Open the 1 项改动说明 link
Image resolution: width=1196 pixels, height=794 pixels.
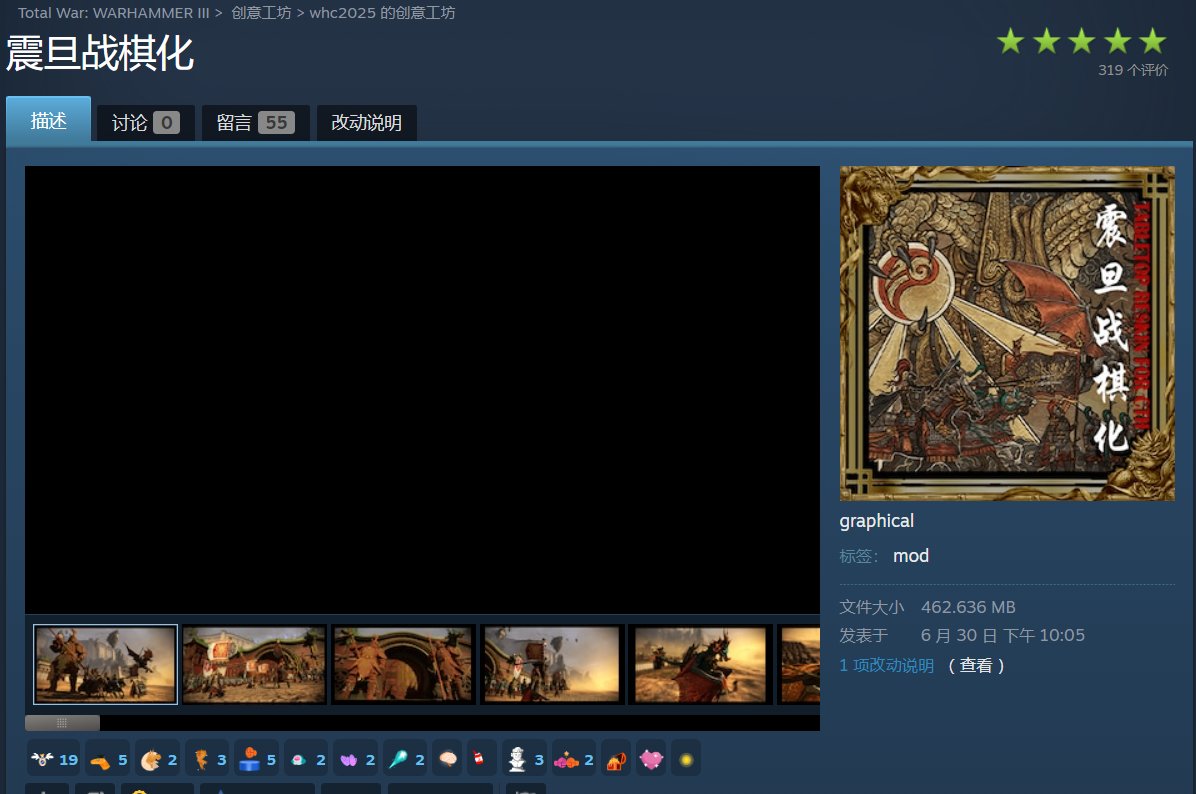point(886,665)
